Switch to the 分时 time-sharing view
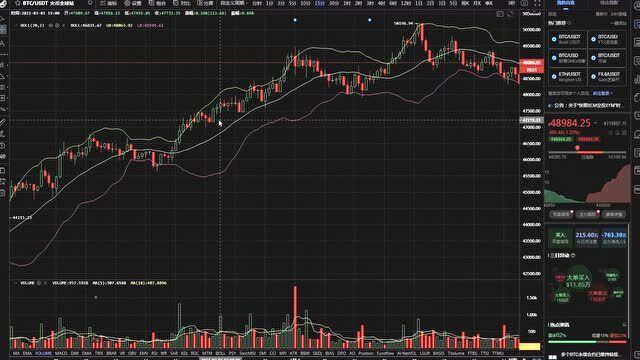 [x=257, y=3]
